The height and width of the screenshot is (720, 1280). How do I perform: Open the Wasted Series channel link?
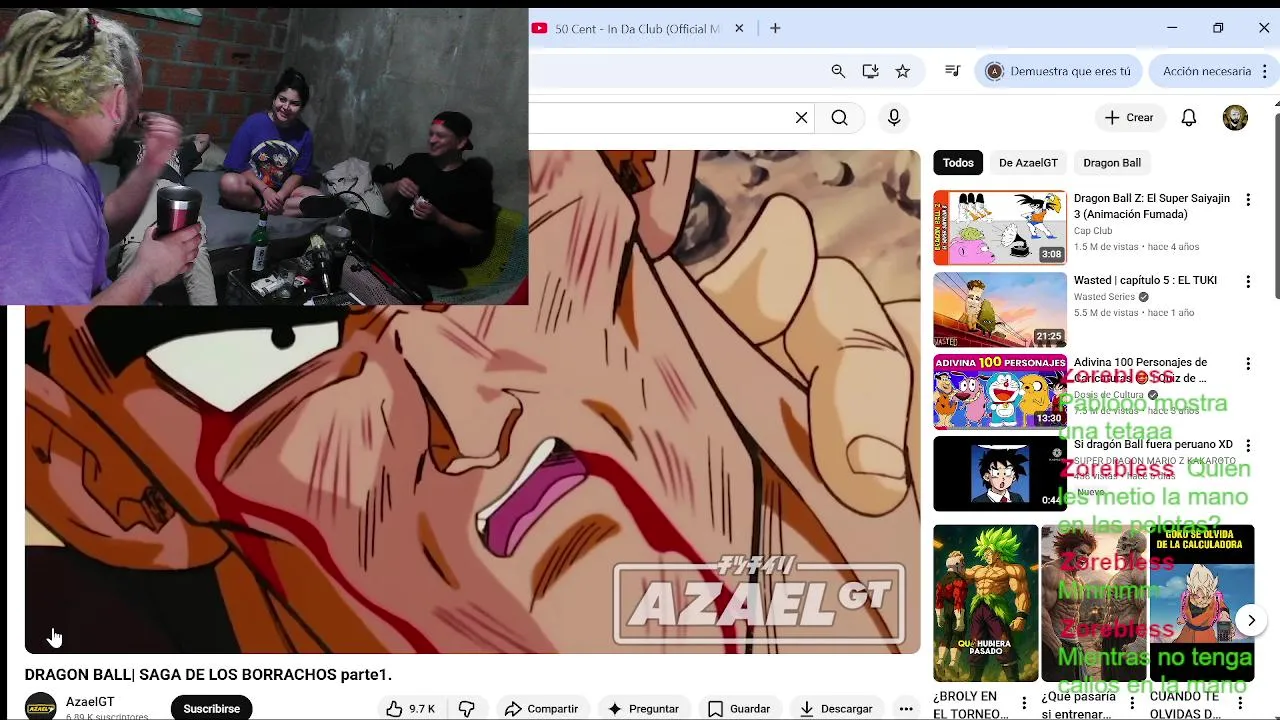click(1104, 297)
